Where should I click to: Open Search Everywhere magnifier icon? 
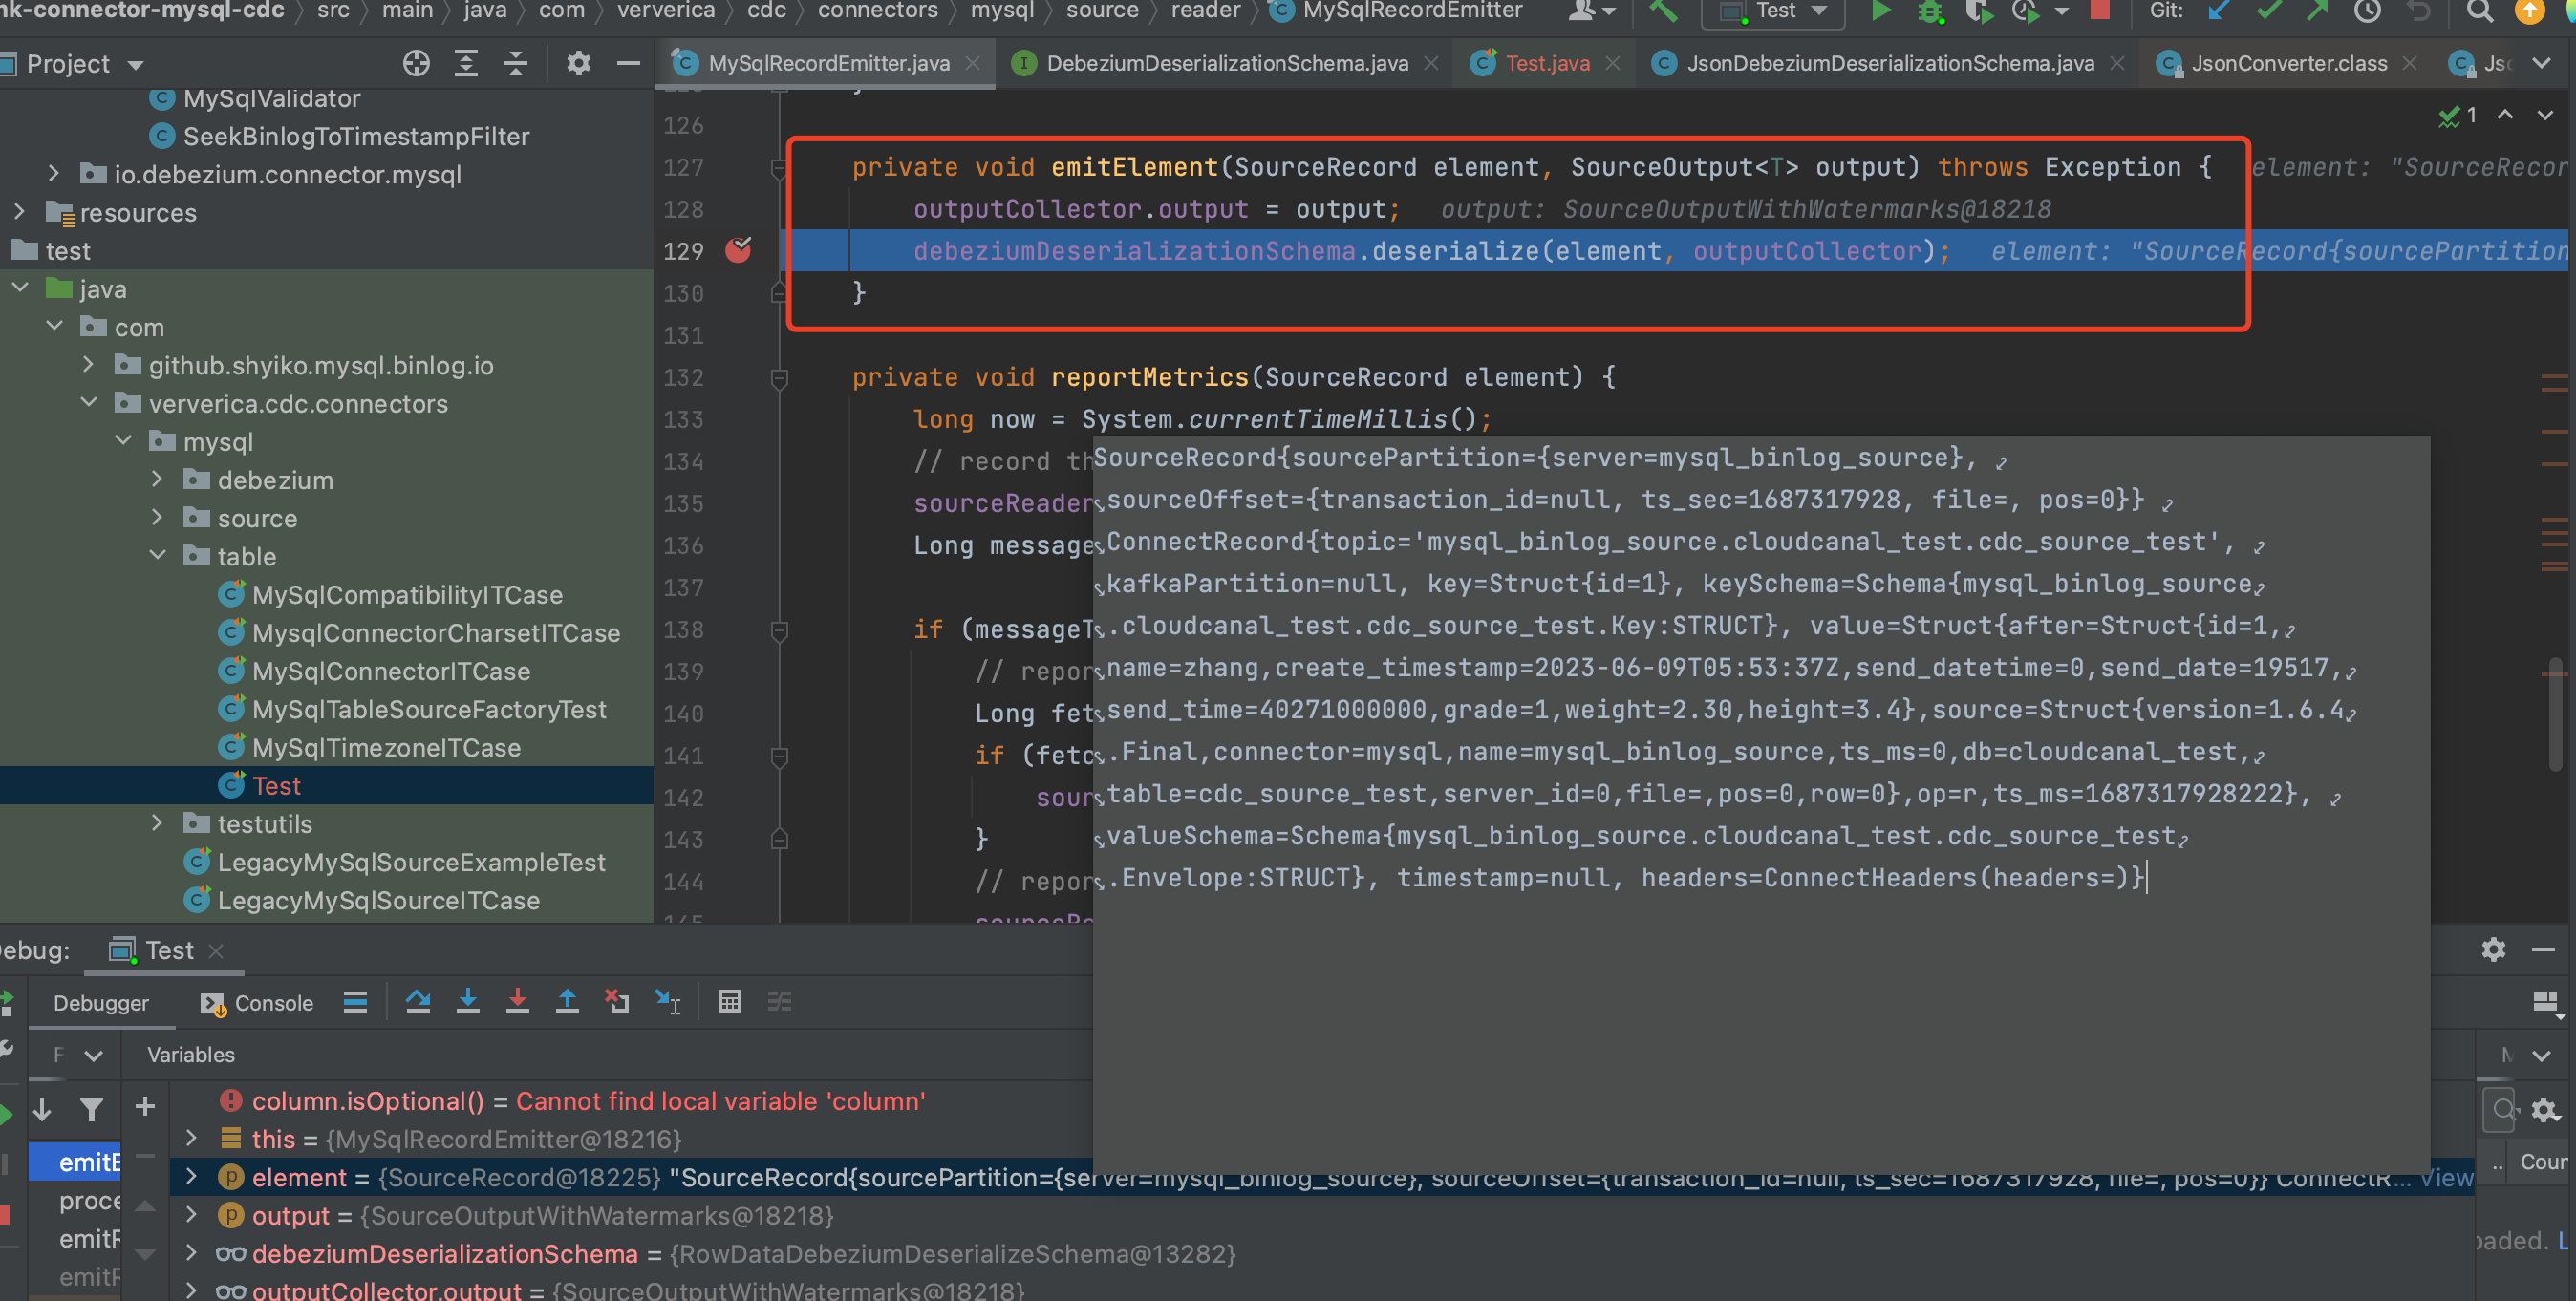coord(2480,11)
